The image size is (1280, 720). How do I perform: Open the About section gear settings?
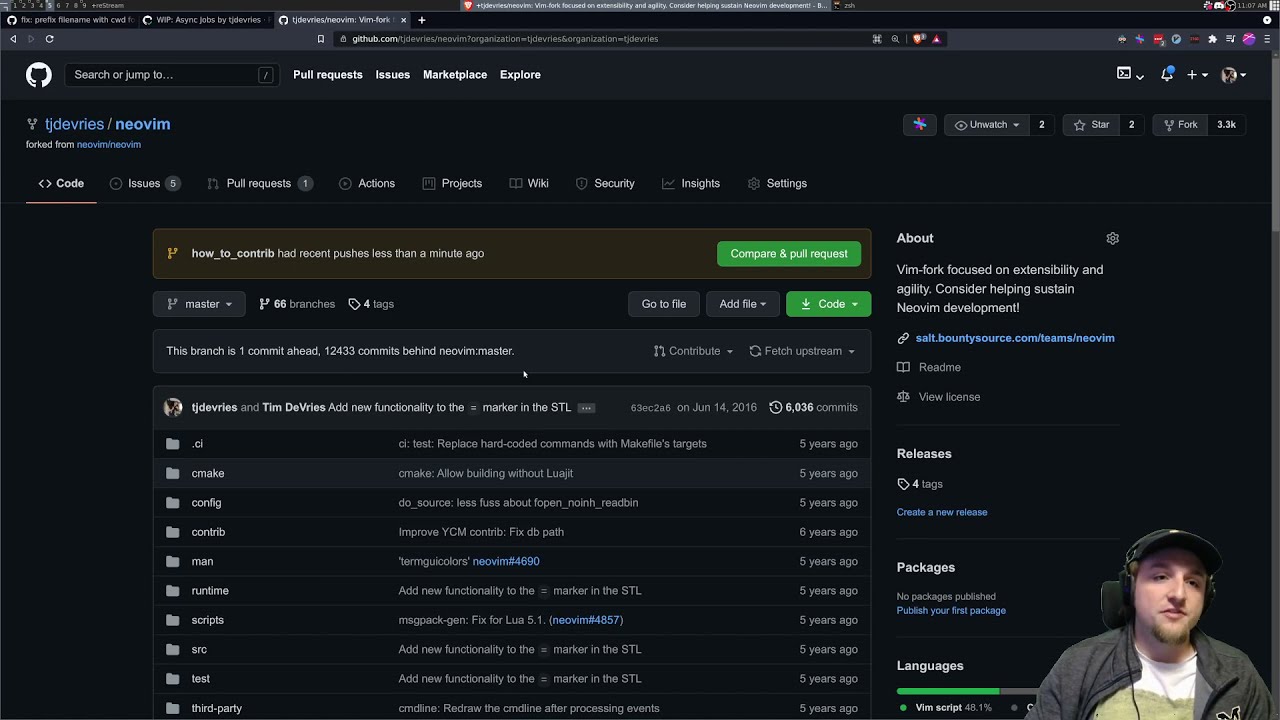[x=1112, y=238]
